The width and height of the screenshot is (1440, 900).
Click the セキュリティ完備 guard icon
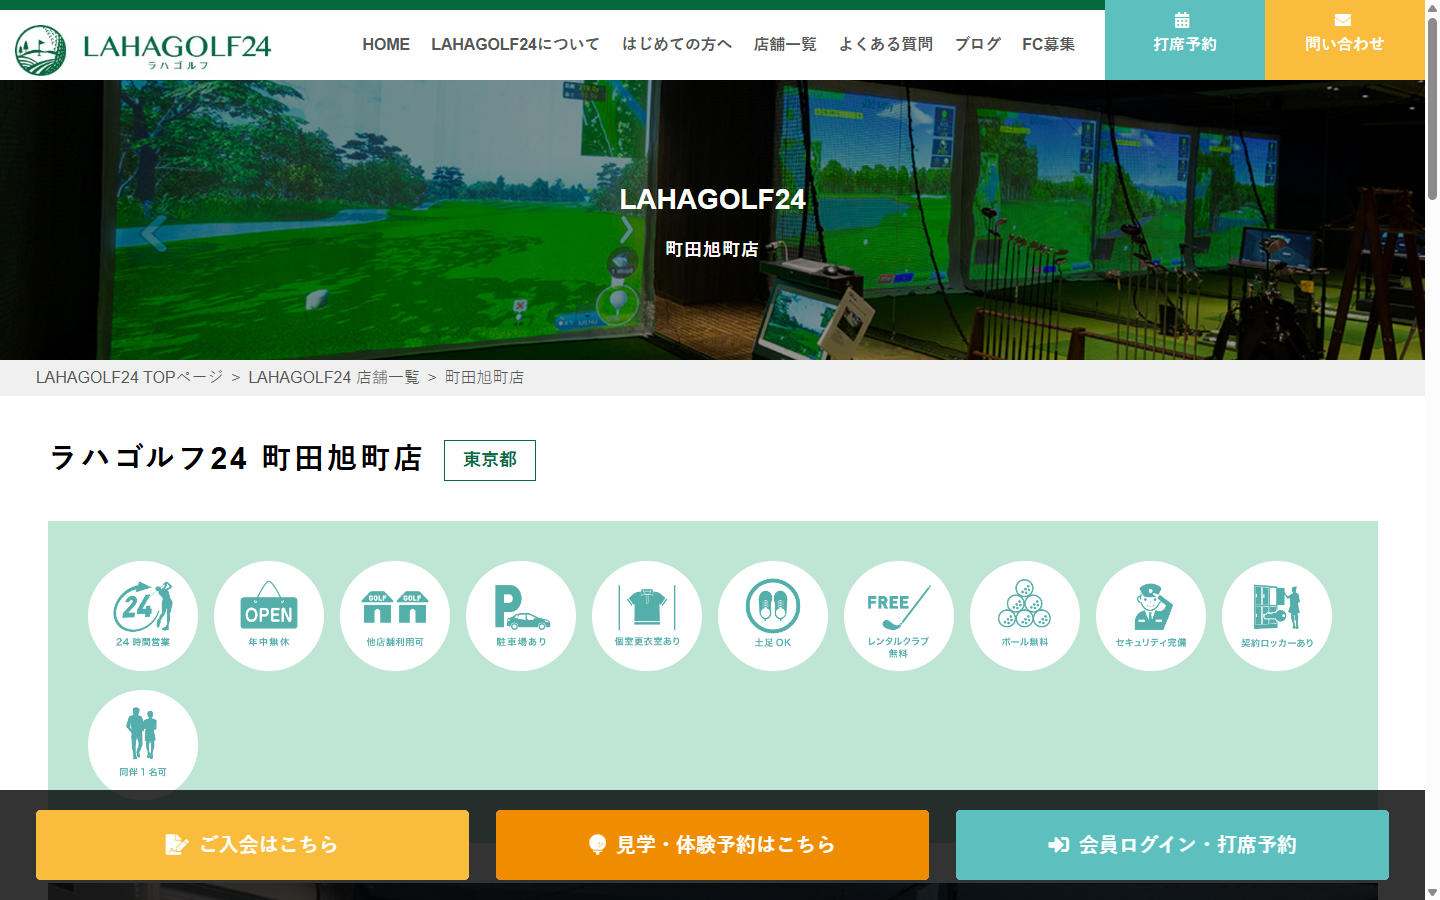point(1151,616)
